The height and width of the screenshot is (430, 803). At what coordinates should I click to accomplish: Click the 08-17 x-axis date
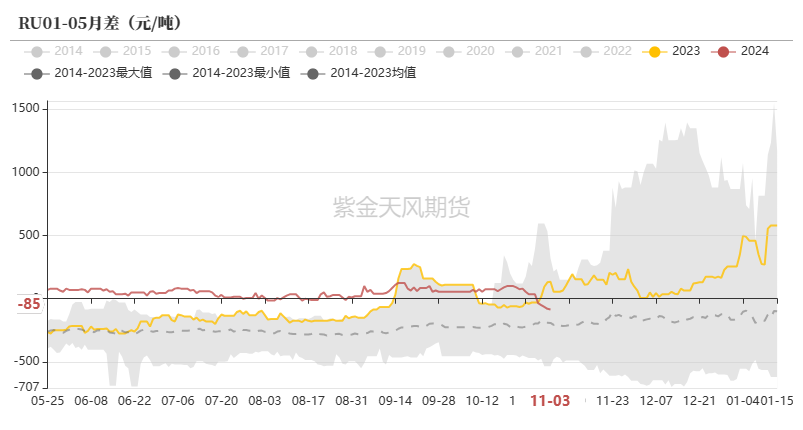click(308, 401)
